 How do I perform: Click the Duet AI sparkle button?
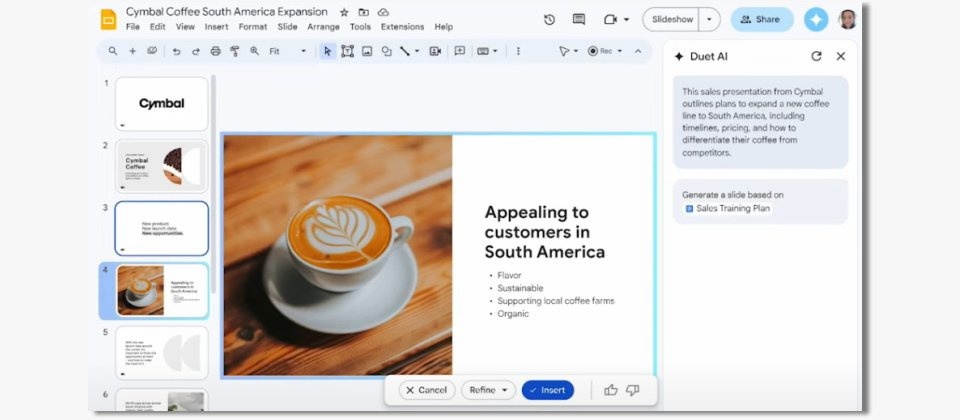816,19
